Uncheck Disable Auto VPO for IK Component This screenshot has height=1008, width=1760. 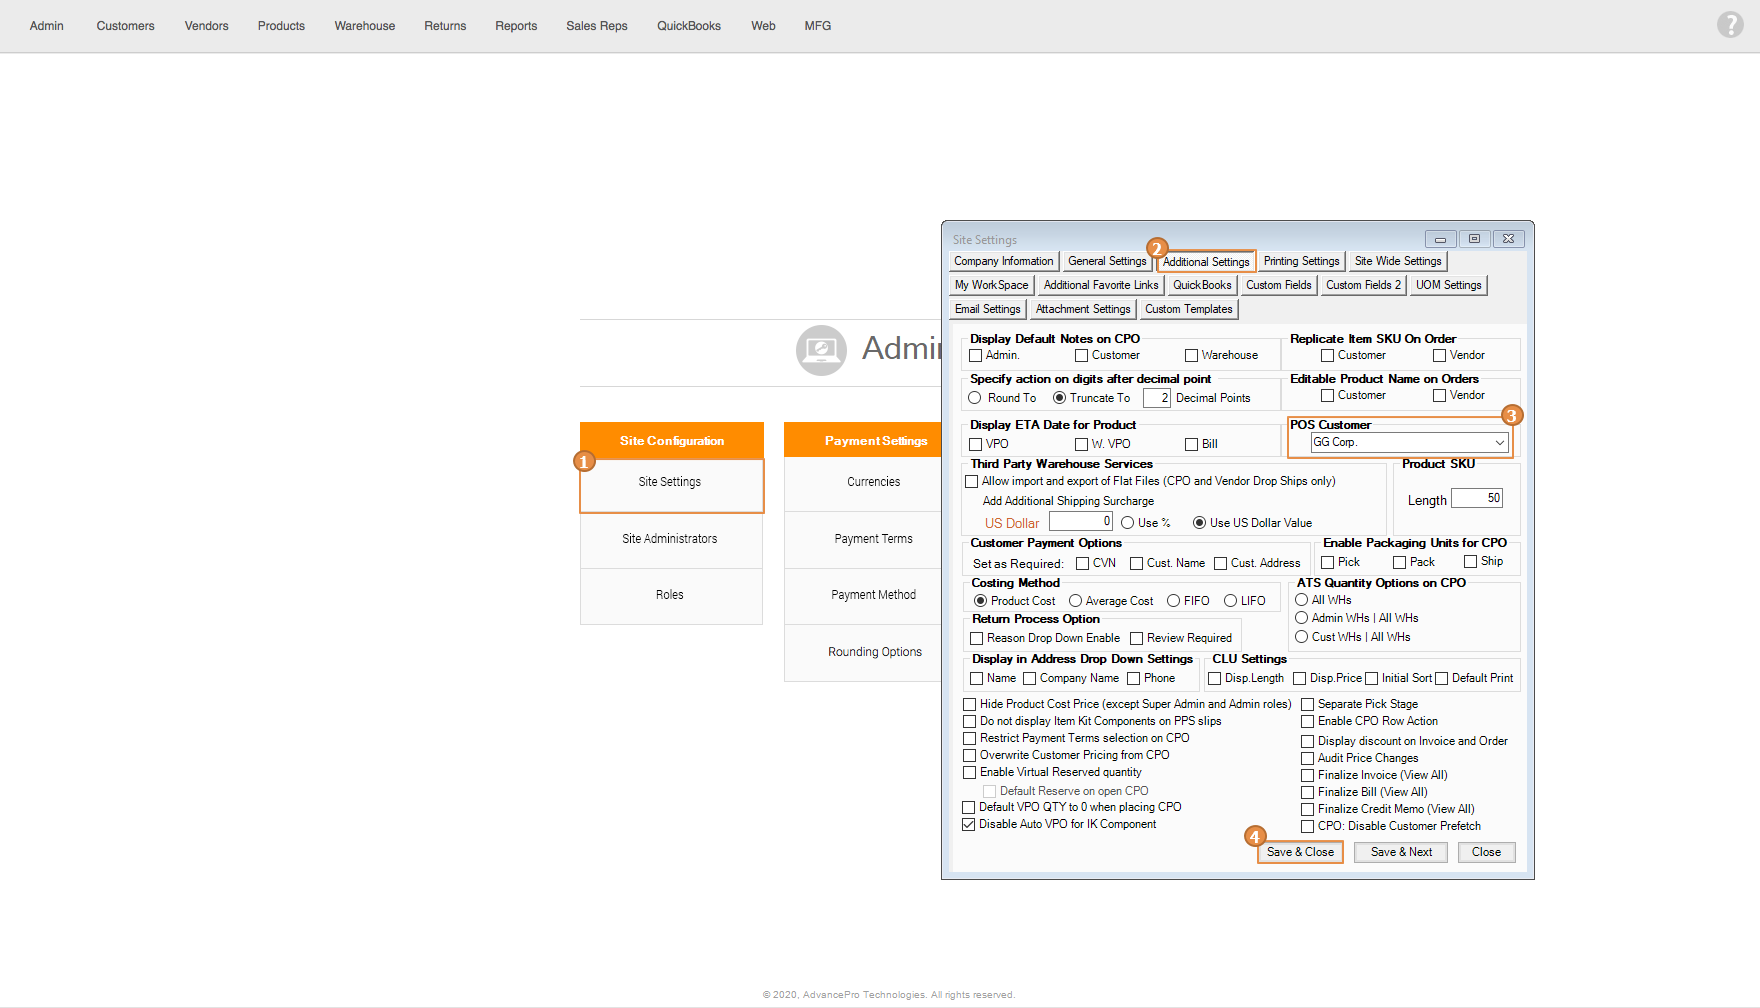(969, 825)
